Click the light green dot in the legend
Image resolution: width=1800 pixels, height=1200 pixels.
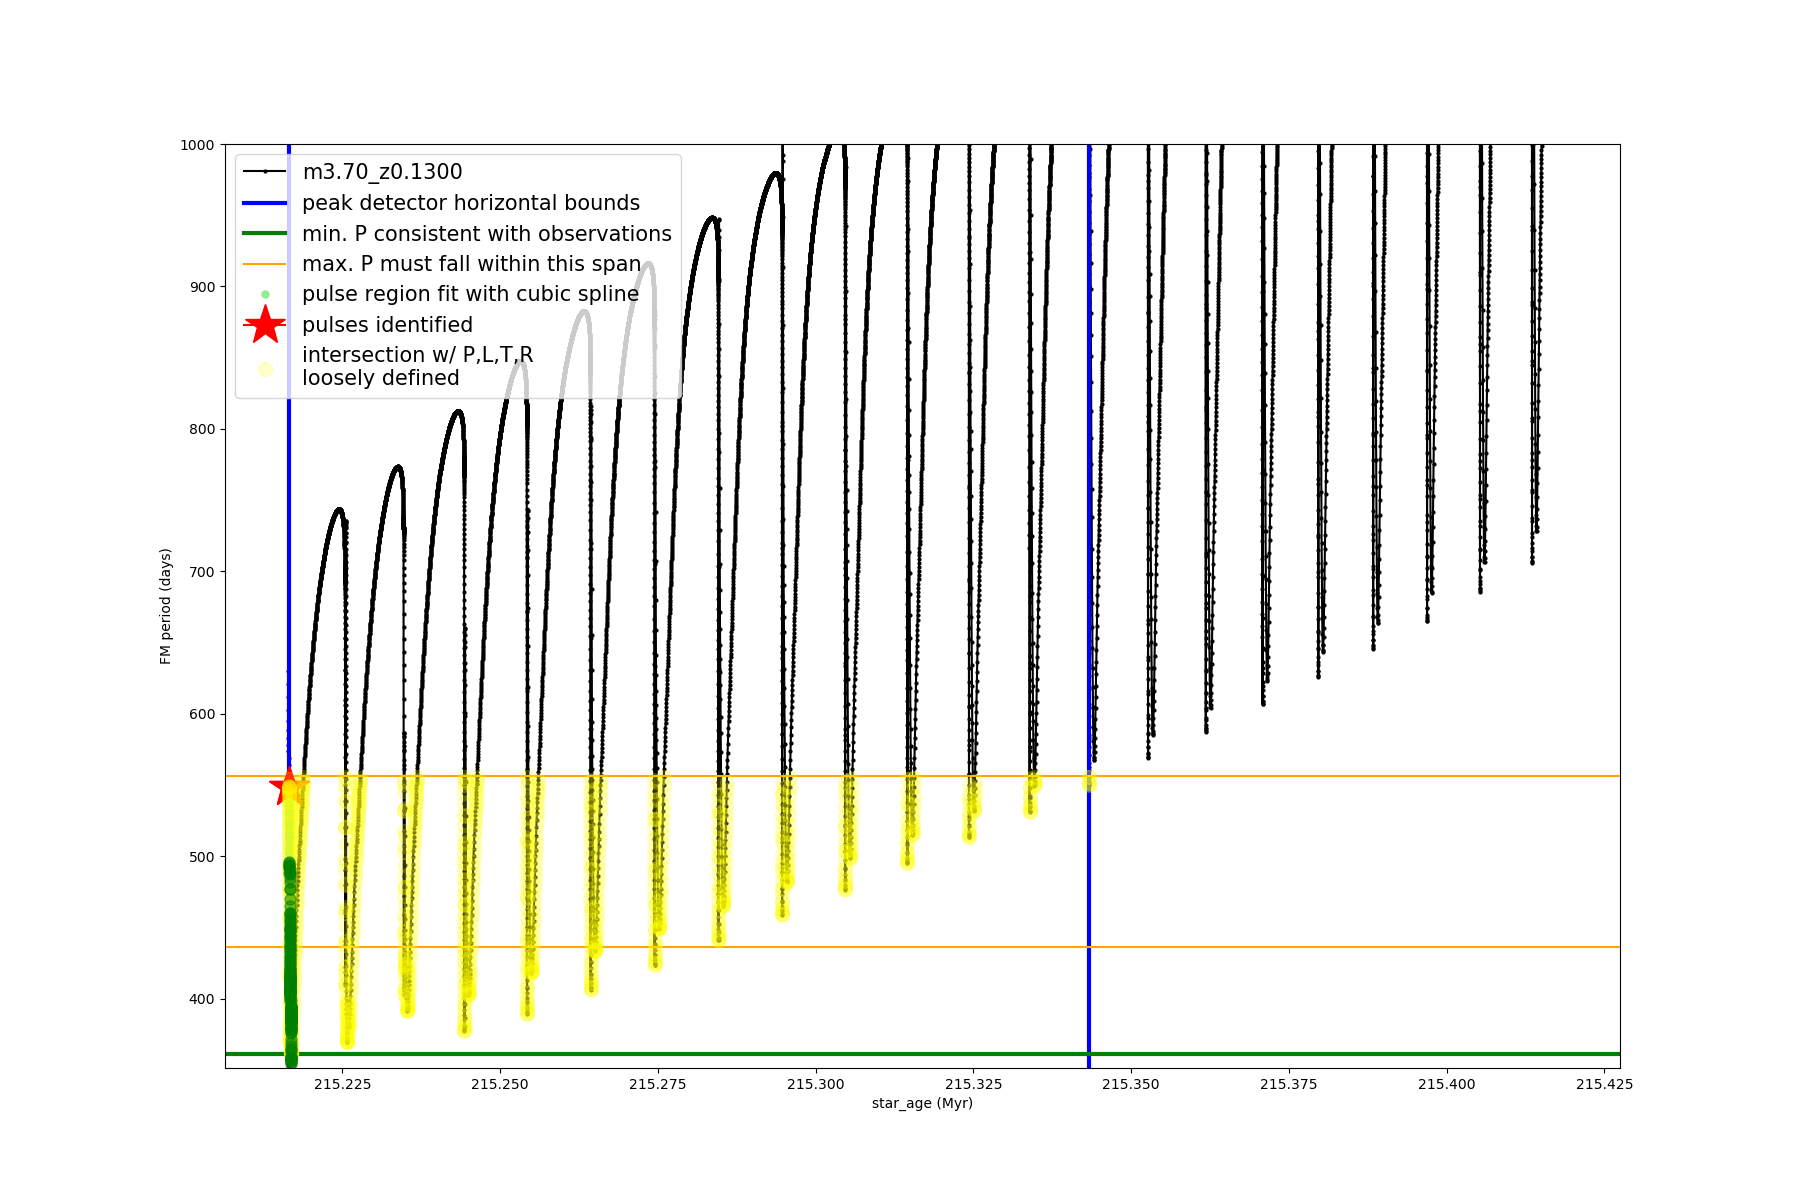265,294
